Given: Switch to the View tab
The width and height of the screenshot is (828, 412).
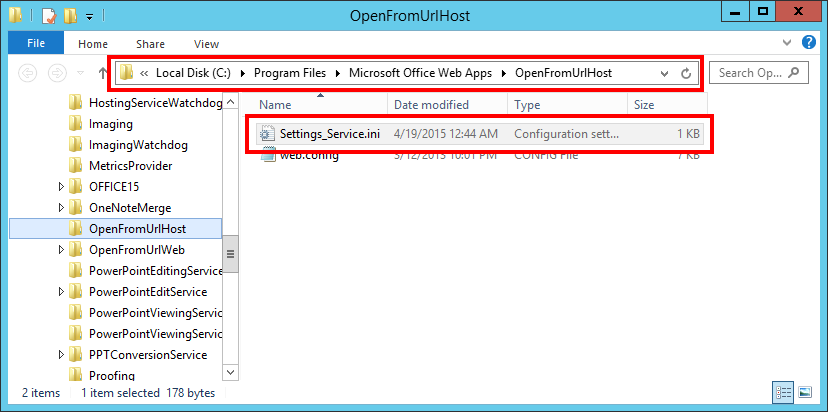Looking at the screenshot, I should coord(206,44).
